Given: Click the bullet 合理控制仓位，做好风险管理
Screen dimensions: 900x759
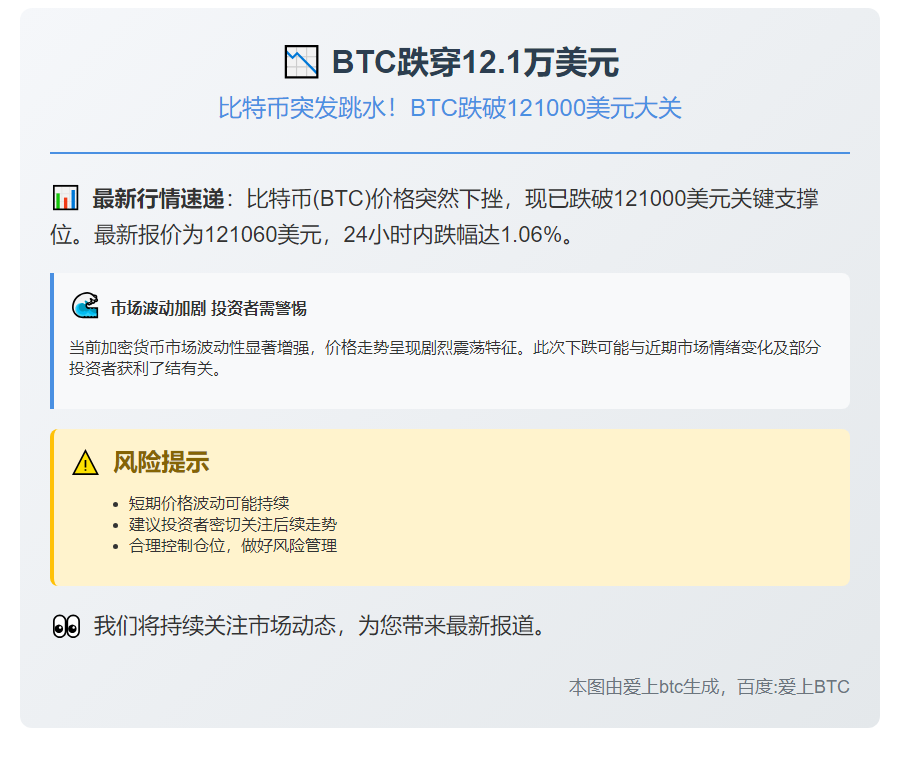Looking at the screenshot, I should point(233,545).
